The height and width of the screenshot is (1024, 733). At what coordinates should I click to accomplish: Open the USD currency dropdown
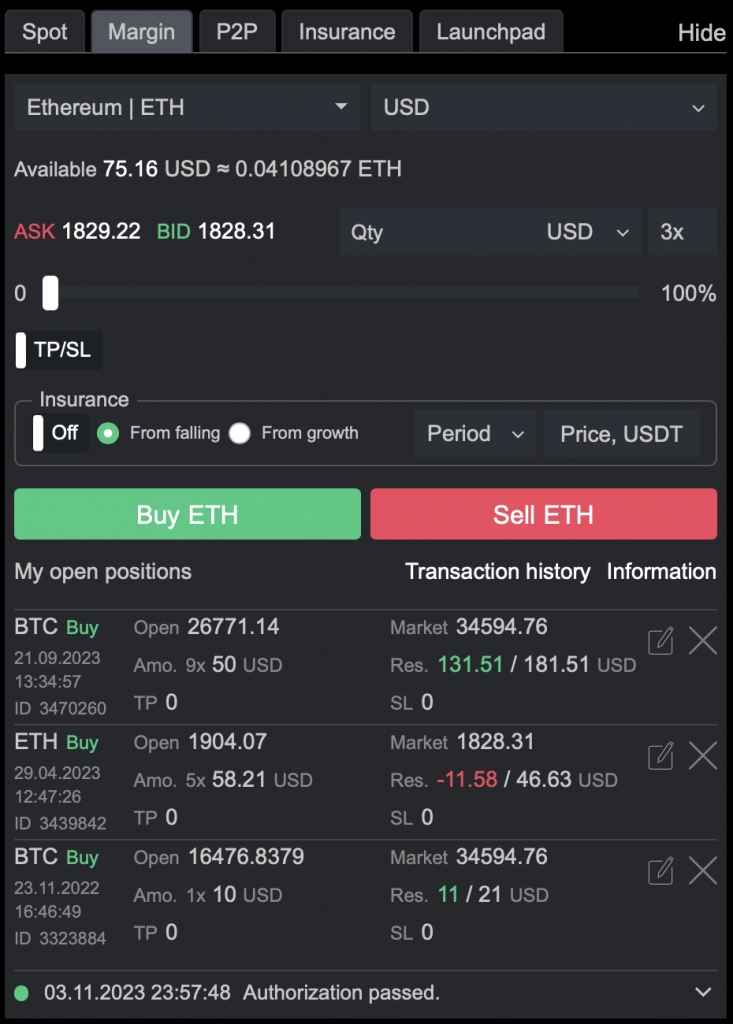coord(544,107)
